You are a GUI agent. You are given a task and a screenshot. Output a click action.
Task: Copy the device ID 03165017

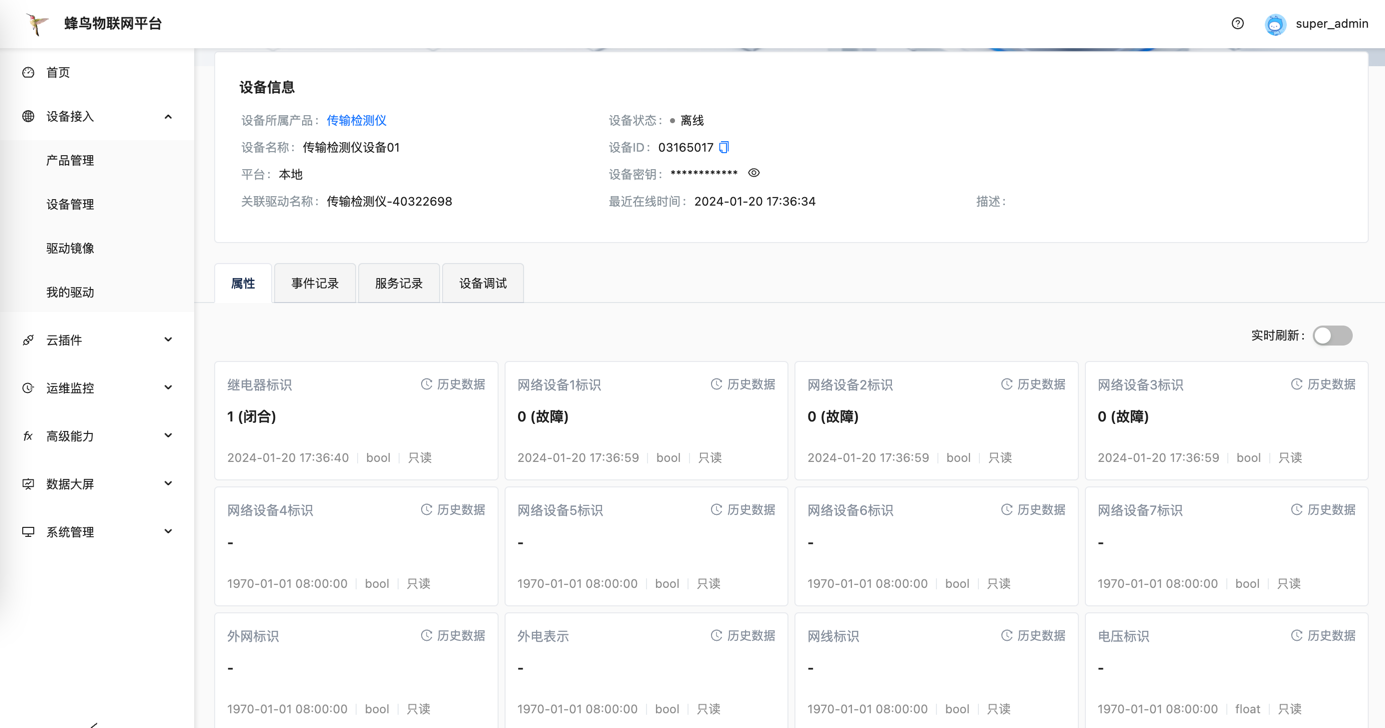pos(724,147)
